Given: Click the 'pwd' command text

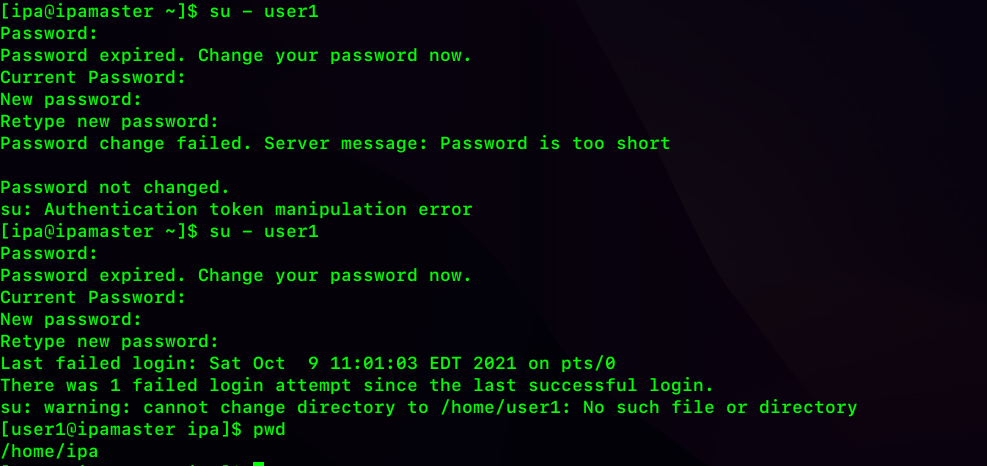Looking at the screenshot, I should coord(269,431).
